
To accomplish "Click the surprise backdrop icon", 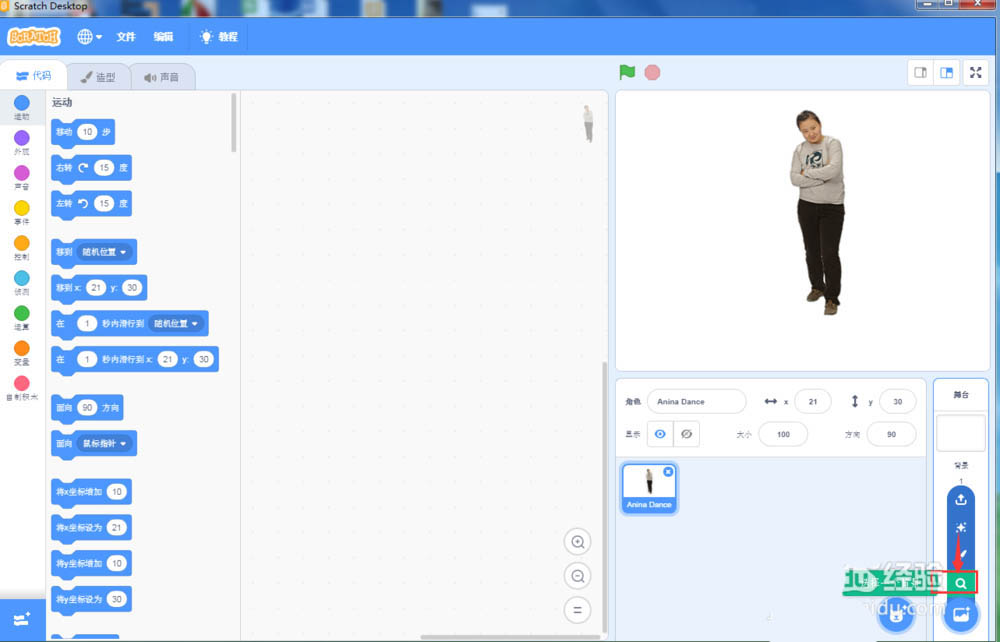I will tap(960, 527).
